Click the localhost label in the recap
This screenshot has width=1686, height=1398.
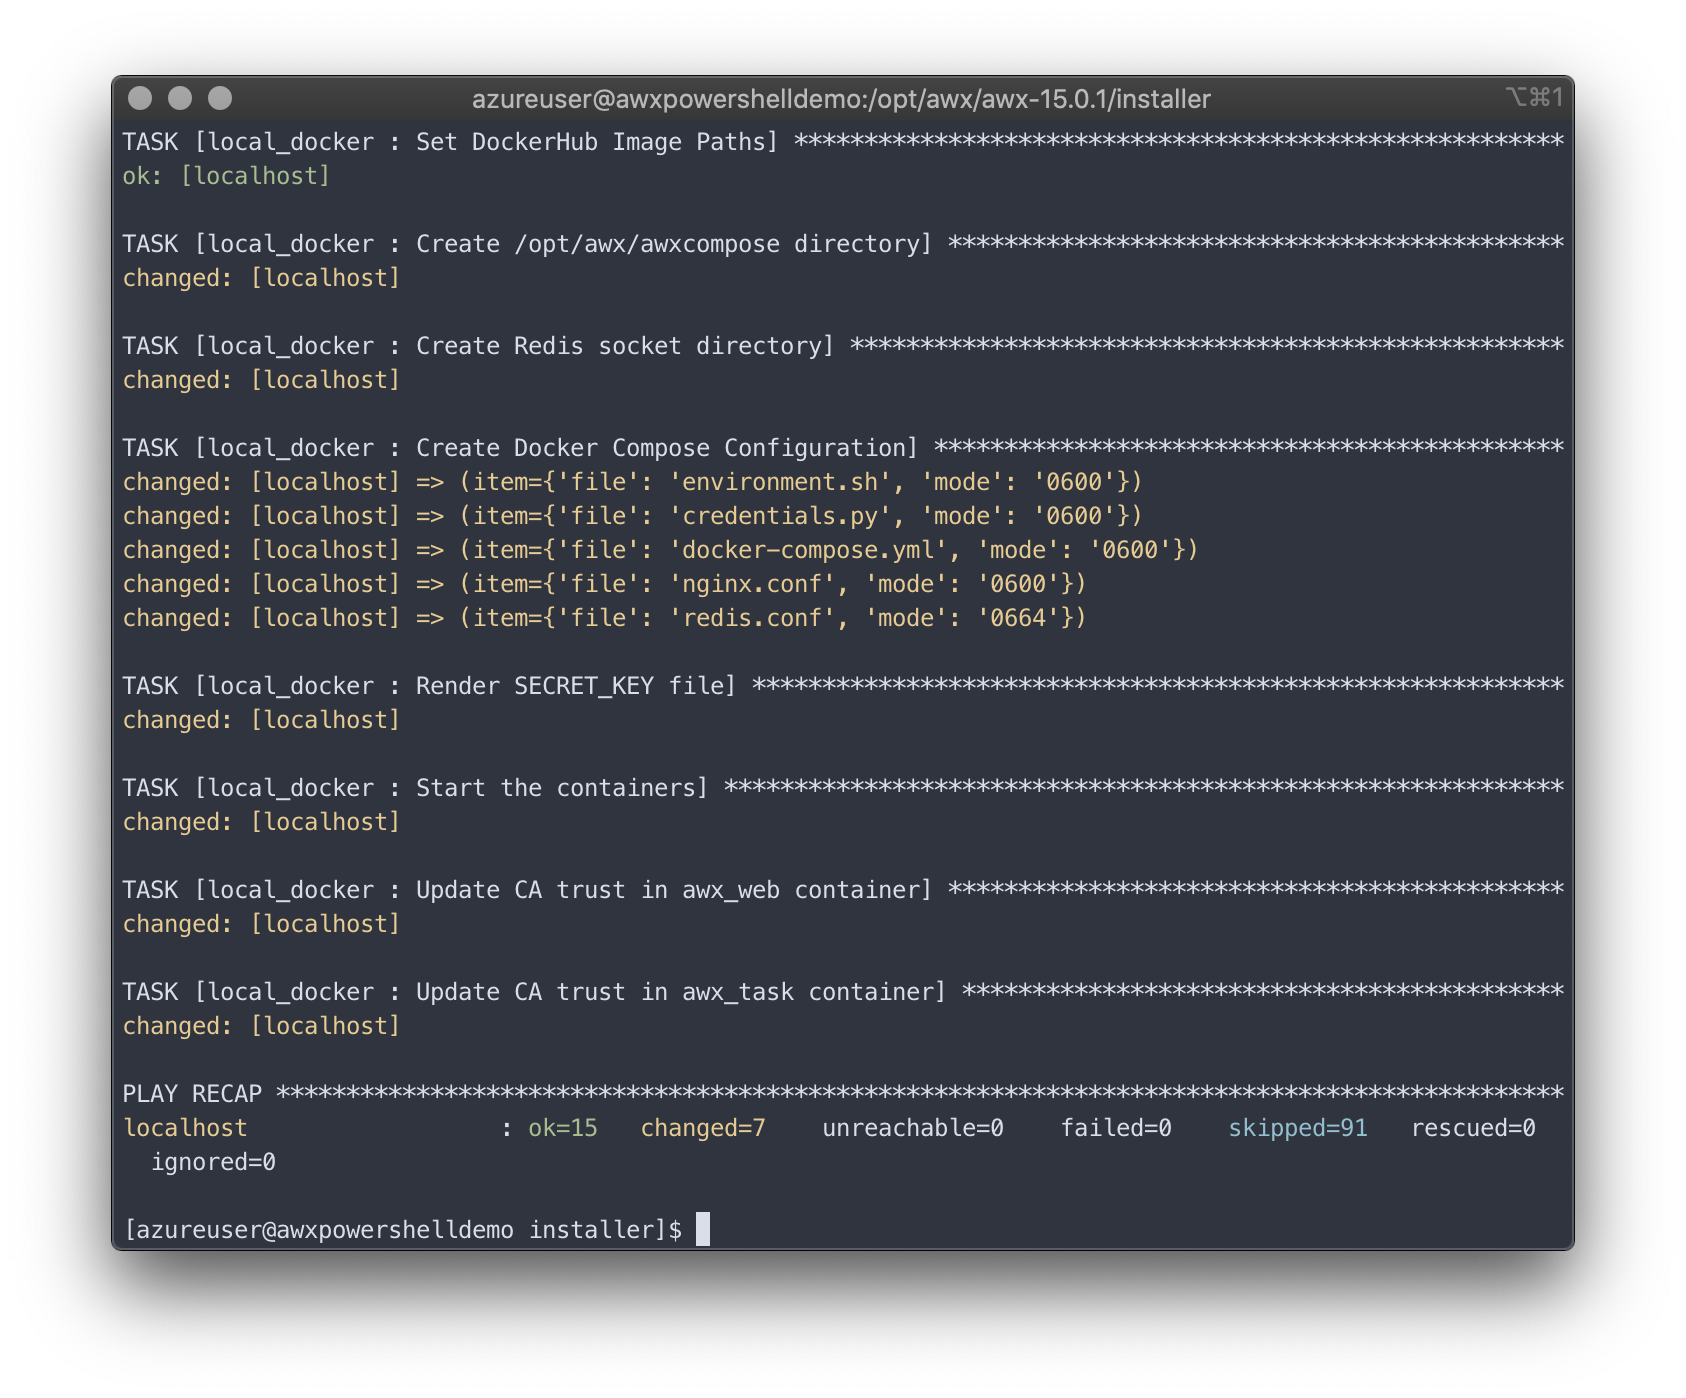pos(184,1127)
